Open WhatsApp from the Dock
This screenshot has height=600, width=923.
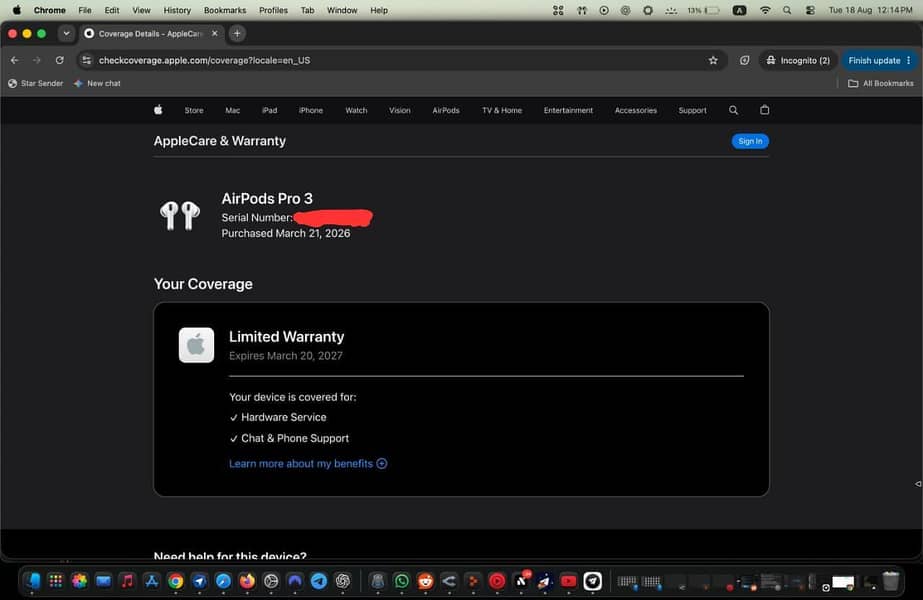401,581
